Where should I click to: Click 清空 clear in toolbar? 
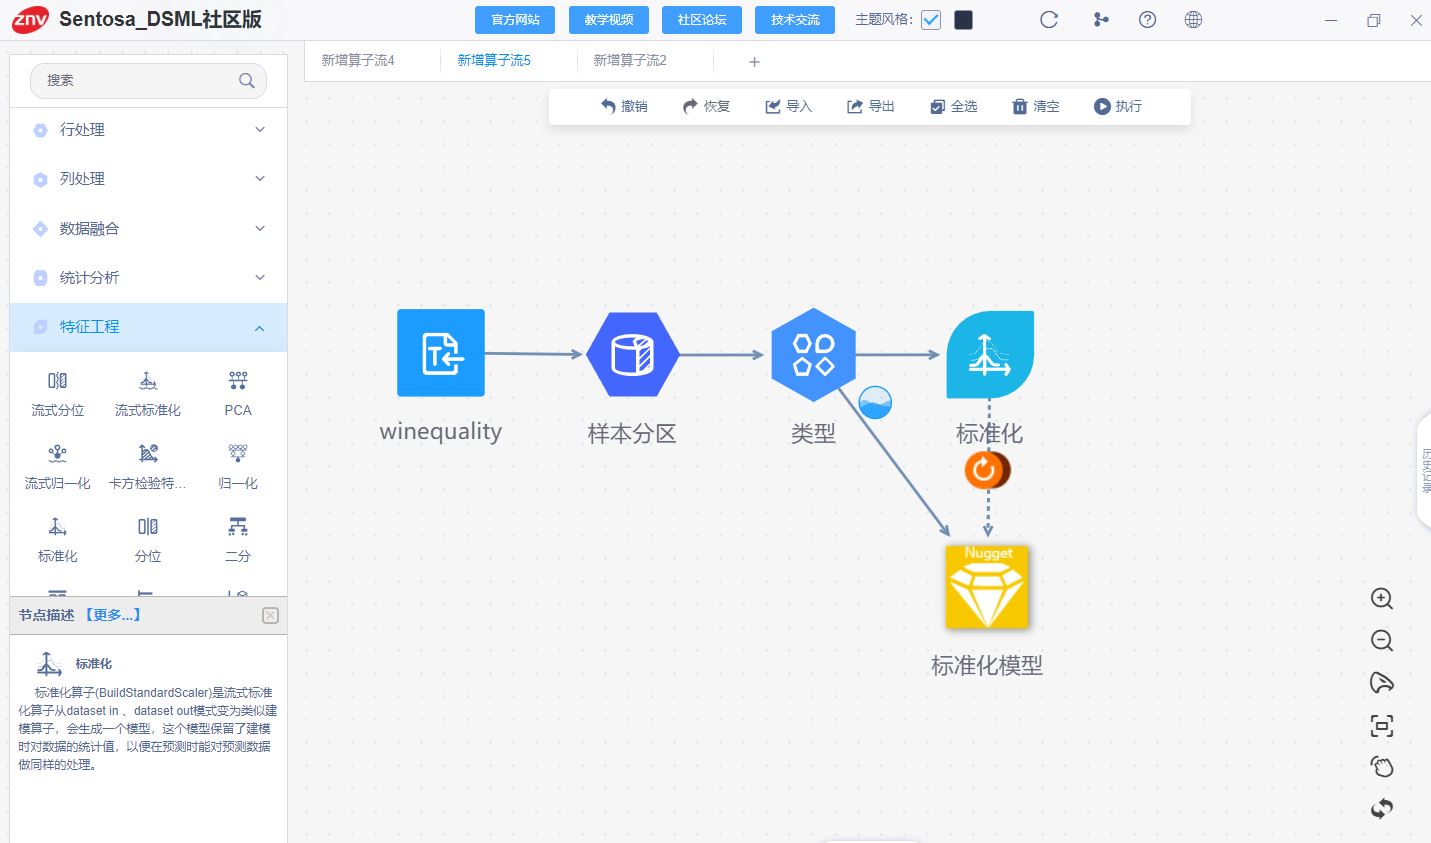tap(1035, 106)
